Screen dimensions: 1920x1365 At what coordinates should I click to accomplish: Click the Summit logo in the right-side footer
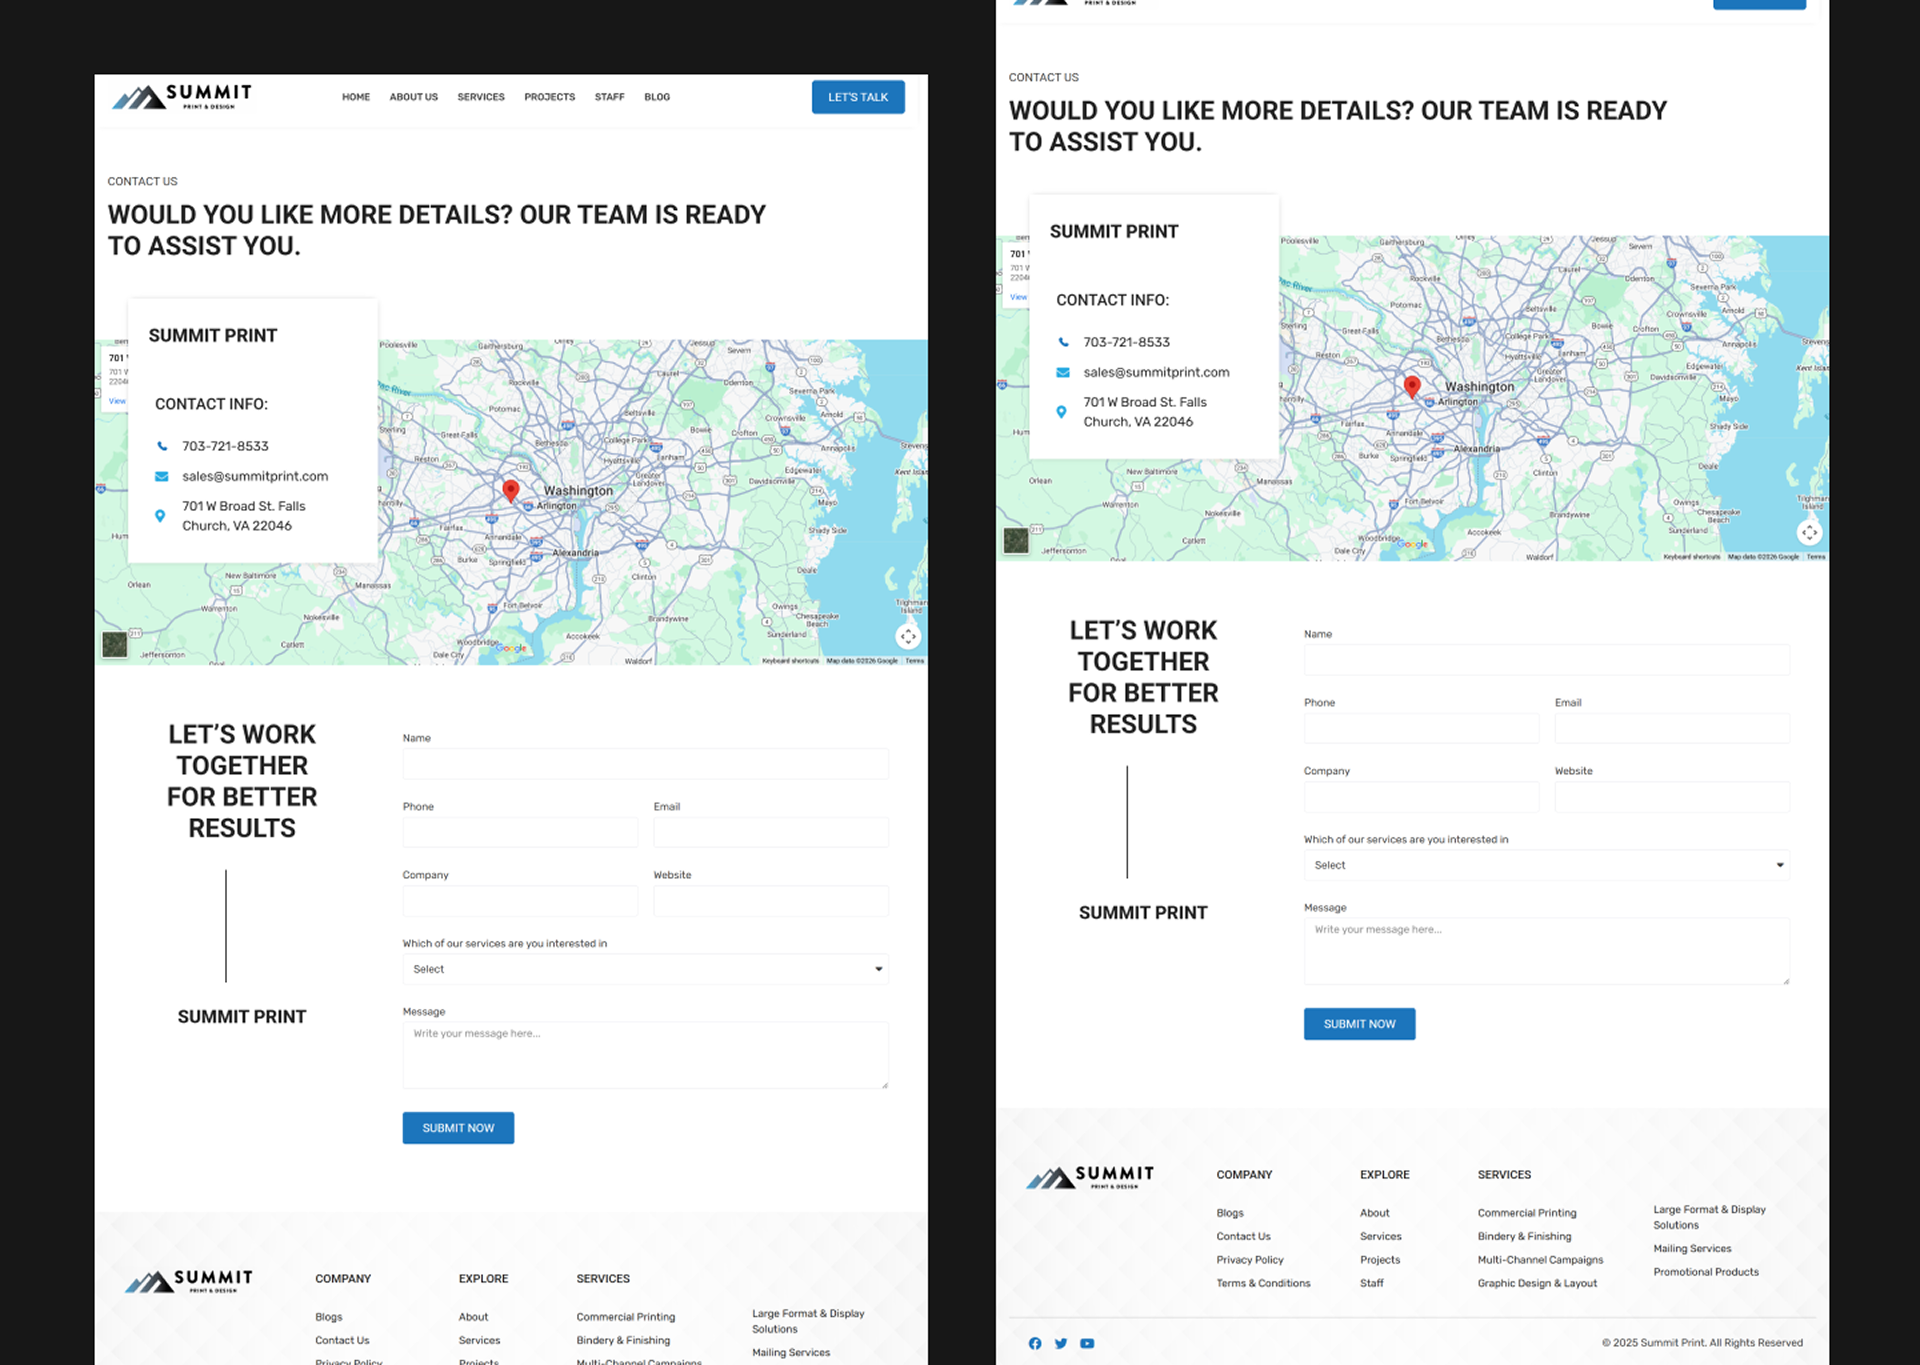pyautogui.click(x=1090, y=1177)
